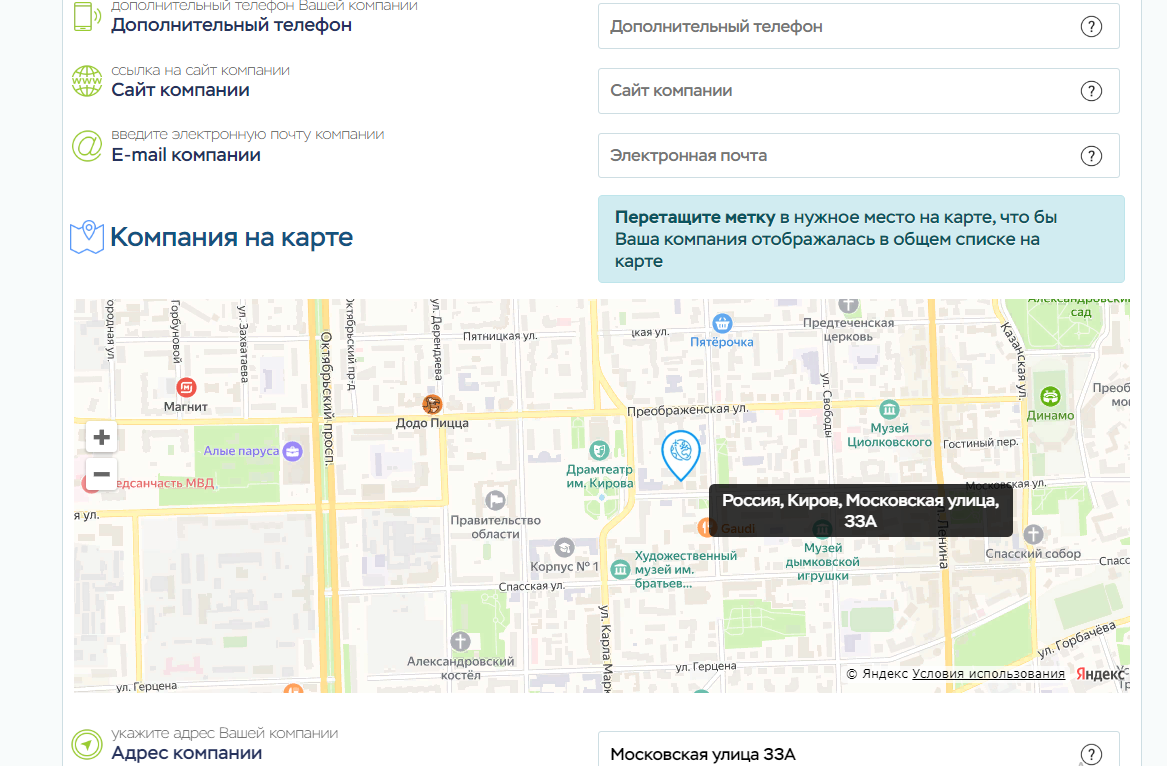Click the address field with Московская улица 33А
The width and height of the screenshot is (1167, 766).
[838, 754]
